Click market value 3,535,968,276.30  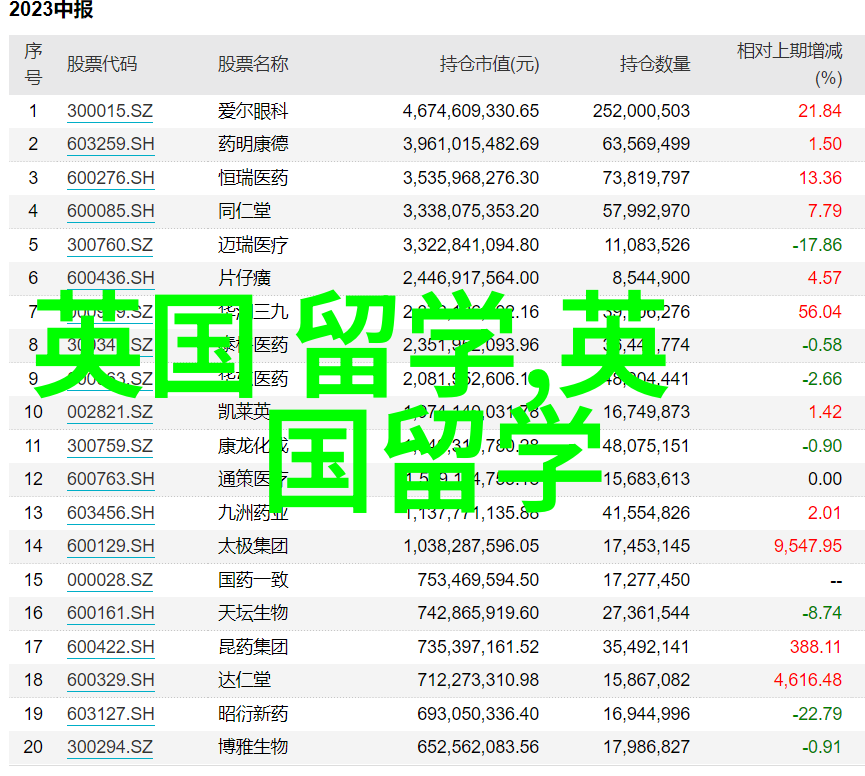471,178
